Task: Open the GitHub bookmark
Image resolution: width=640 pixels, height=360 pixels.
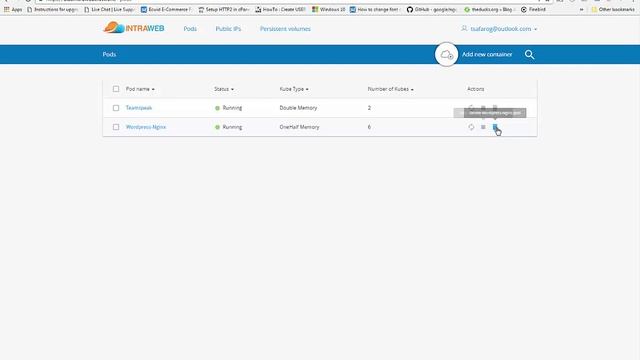Action: click(432, 9)
